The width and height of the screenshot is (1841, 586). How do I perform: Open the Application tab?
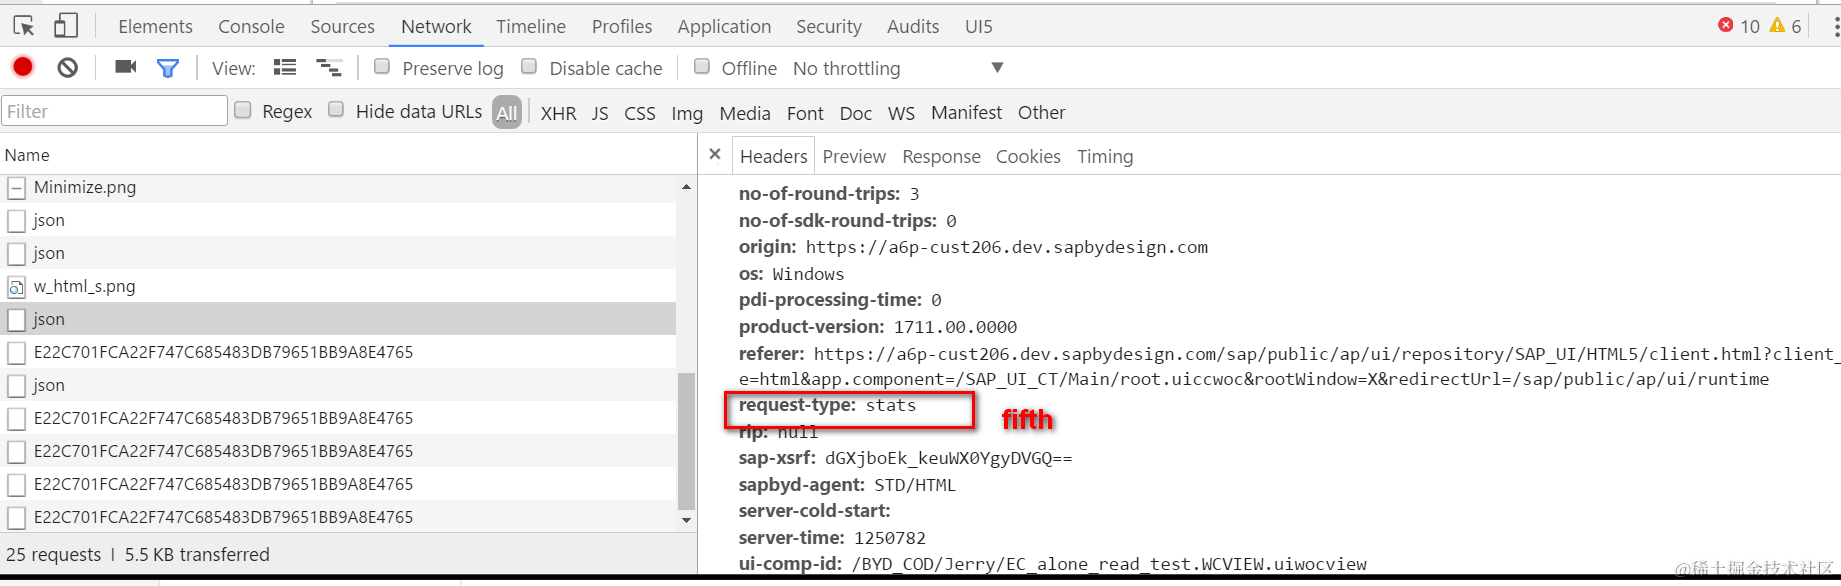tap(724, 27)
